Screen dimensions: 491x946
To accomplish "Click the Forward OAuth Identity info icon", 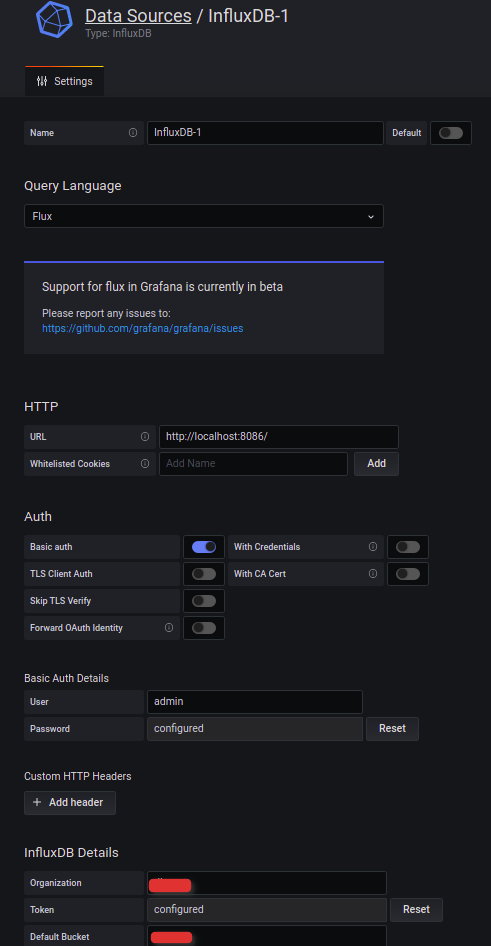I will [169, 628].
